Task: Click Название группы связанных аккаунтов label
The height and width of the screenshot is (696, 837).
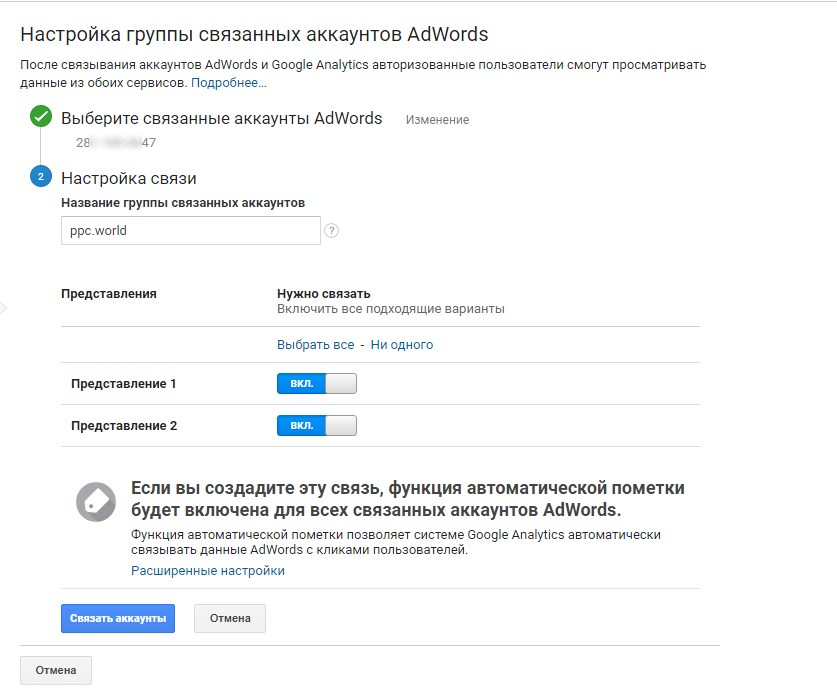Action: (183, 203)
